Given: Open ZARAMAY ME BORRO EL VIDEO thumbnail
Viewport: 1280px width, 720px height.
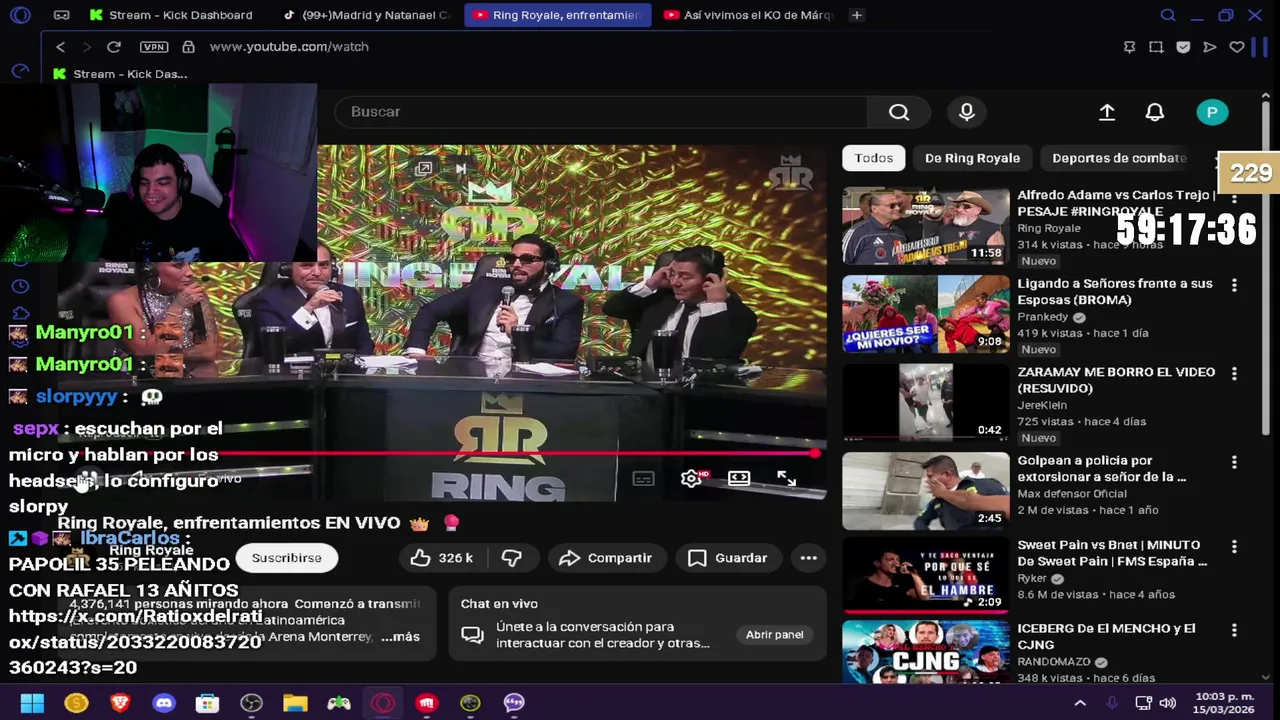Looking at the screenshot, I should pos(926,402).
